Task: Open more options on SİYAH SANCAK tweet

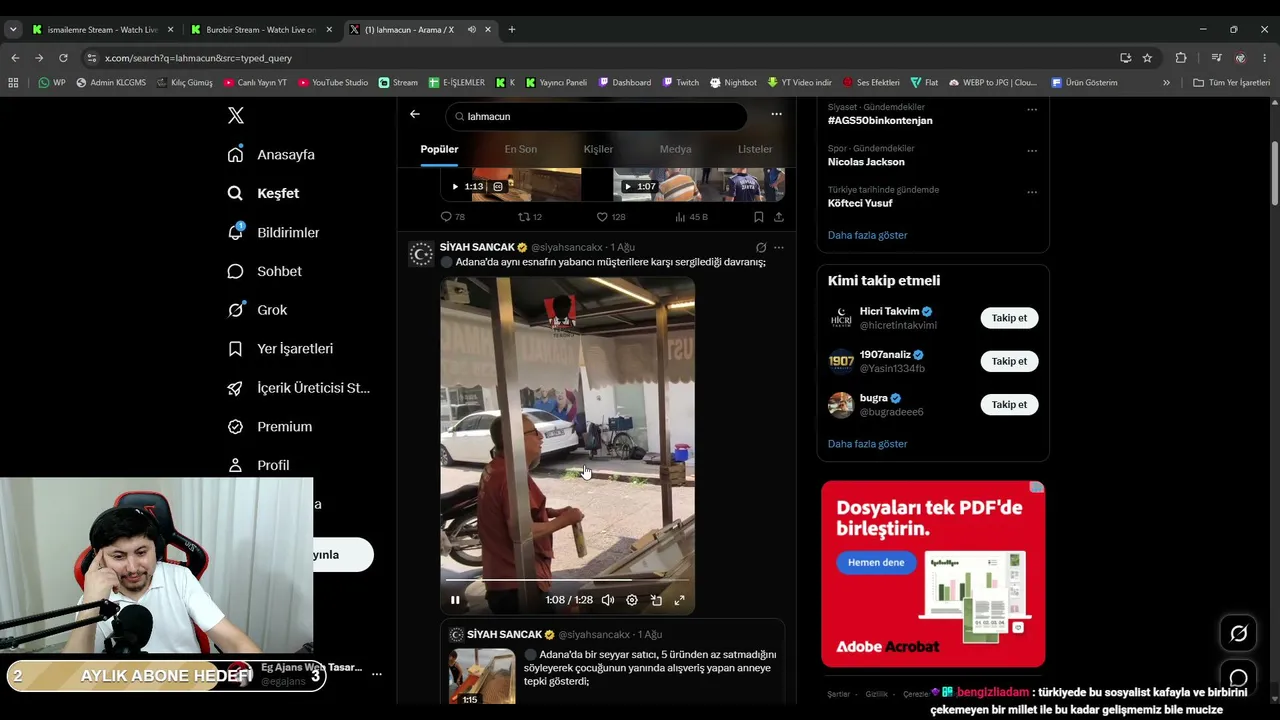Action: [x=779, y=247]
